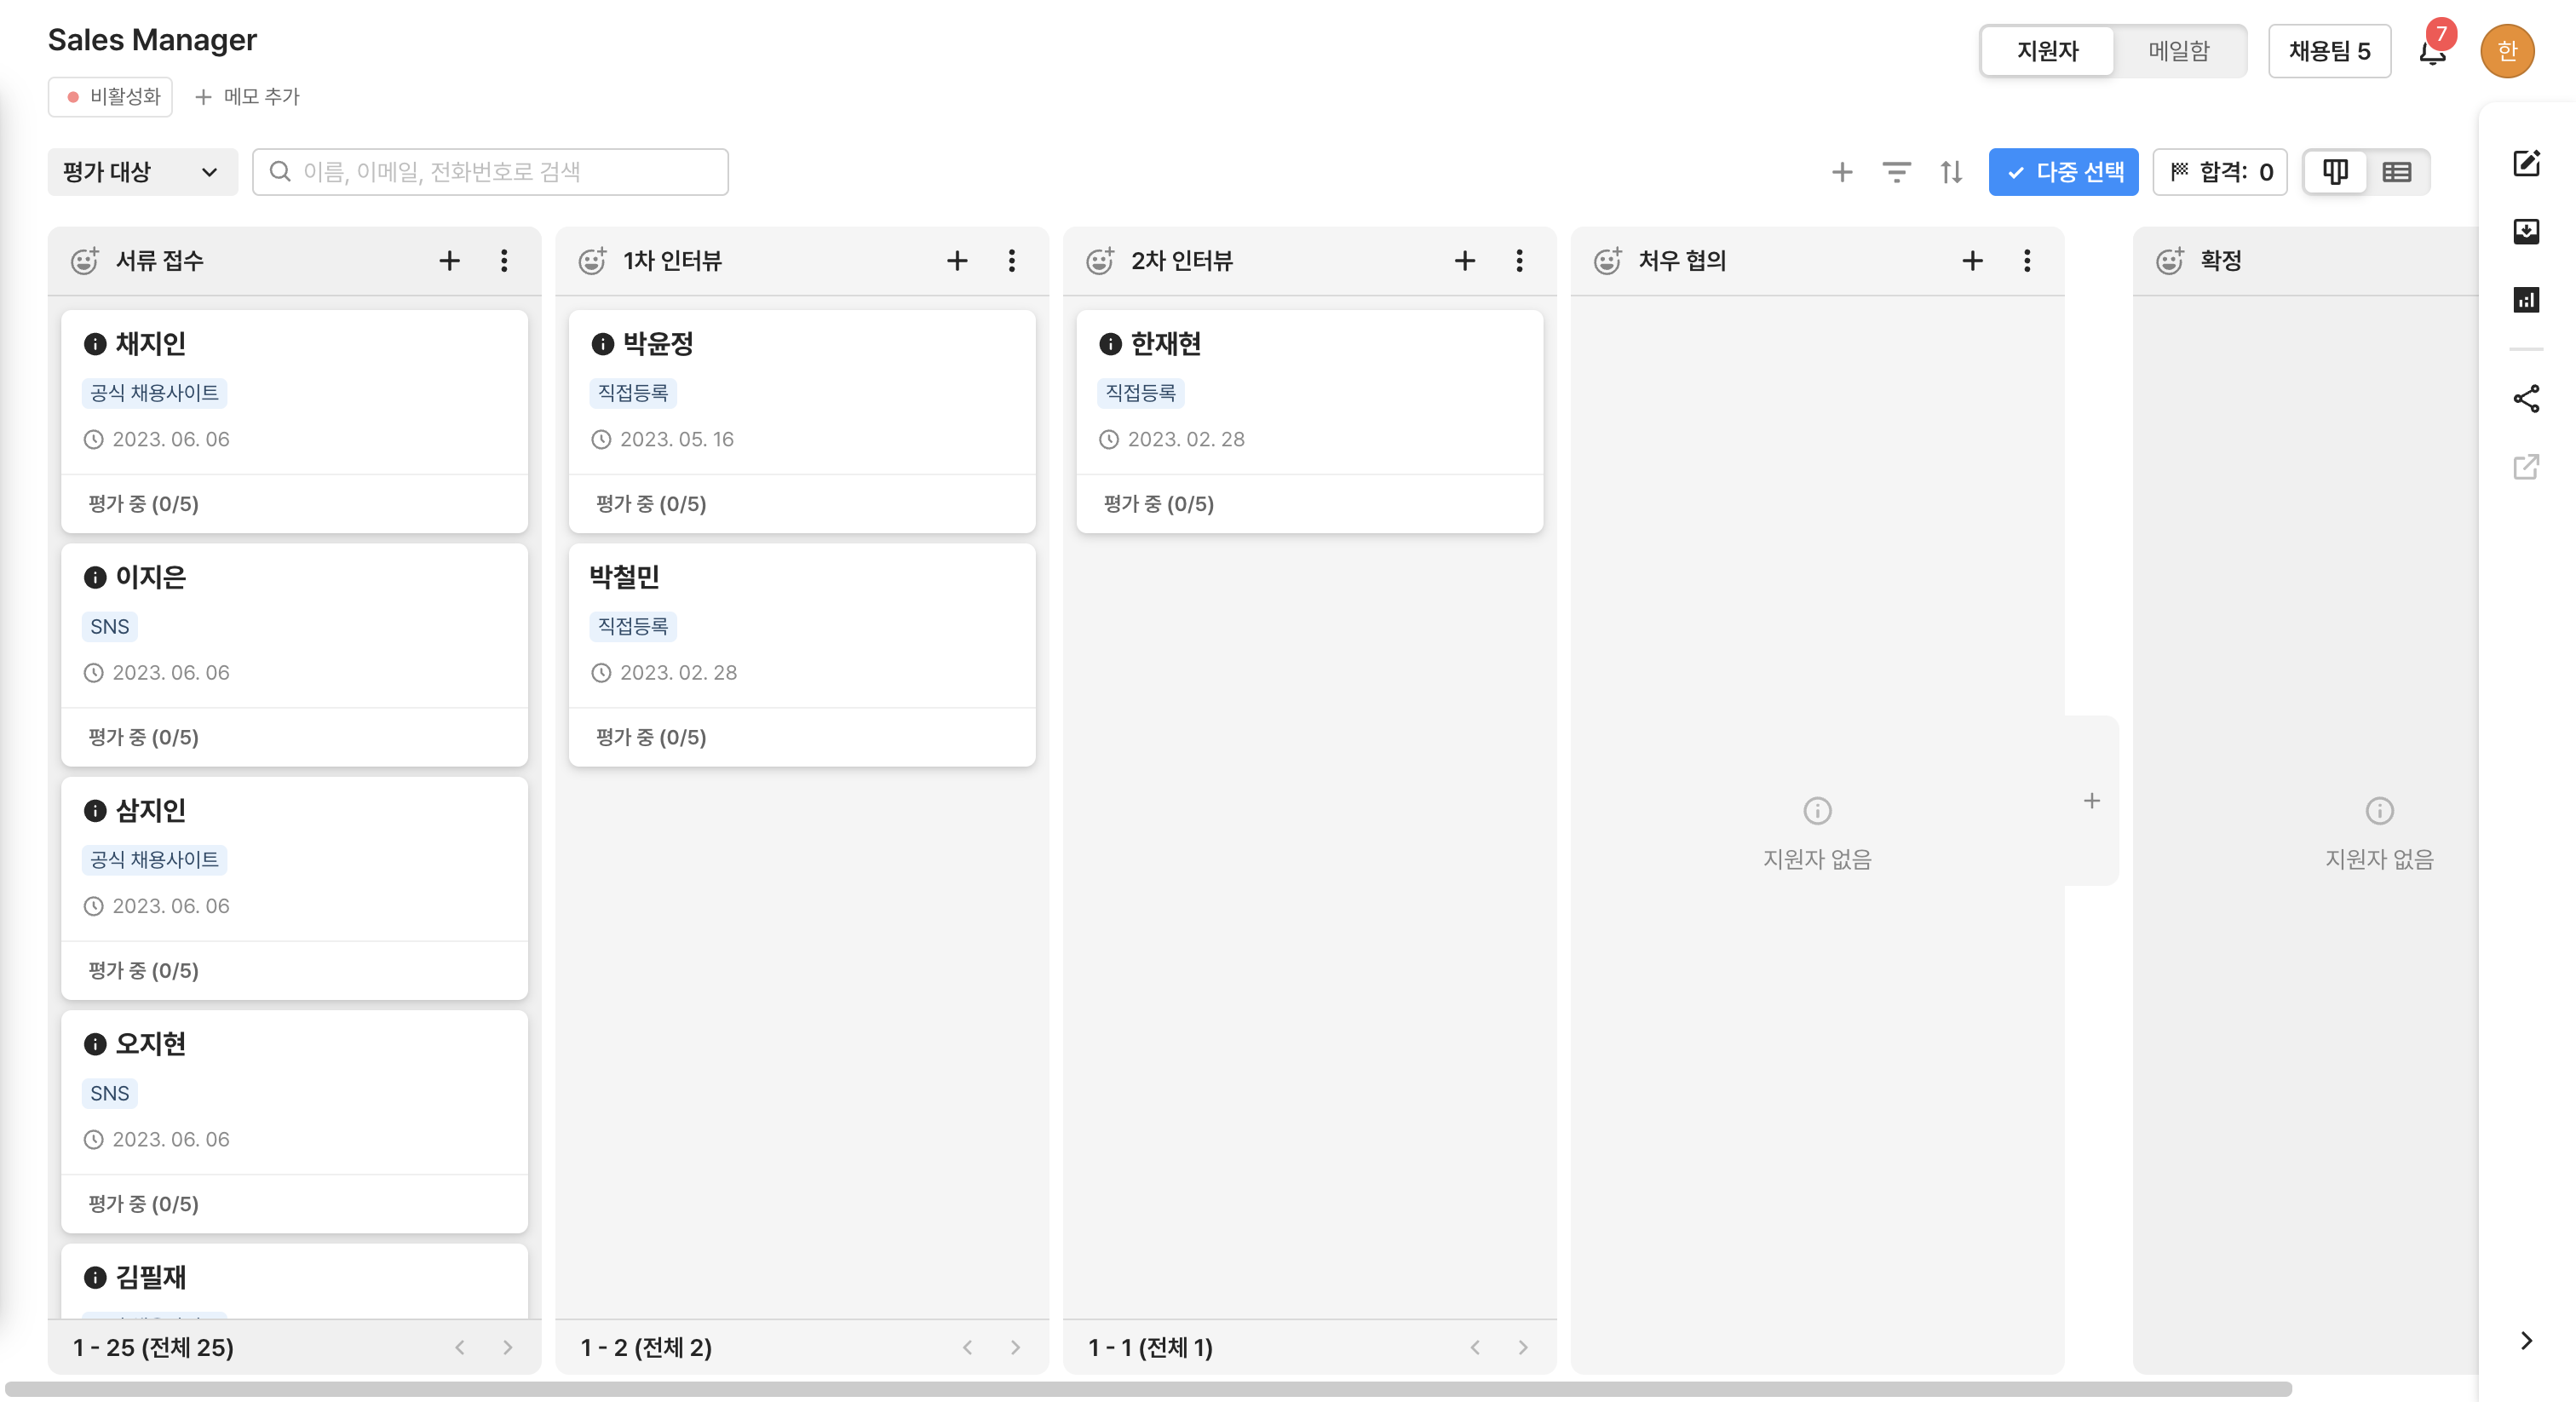Screen dimensions: 2576x1402
Task: Click the edit pencil icon in right sidebar
Action: coord(2526,163)
